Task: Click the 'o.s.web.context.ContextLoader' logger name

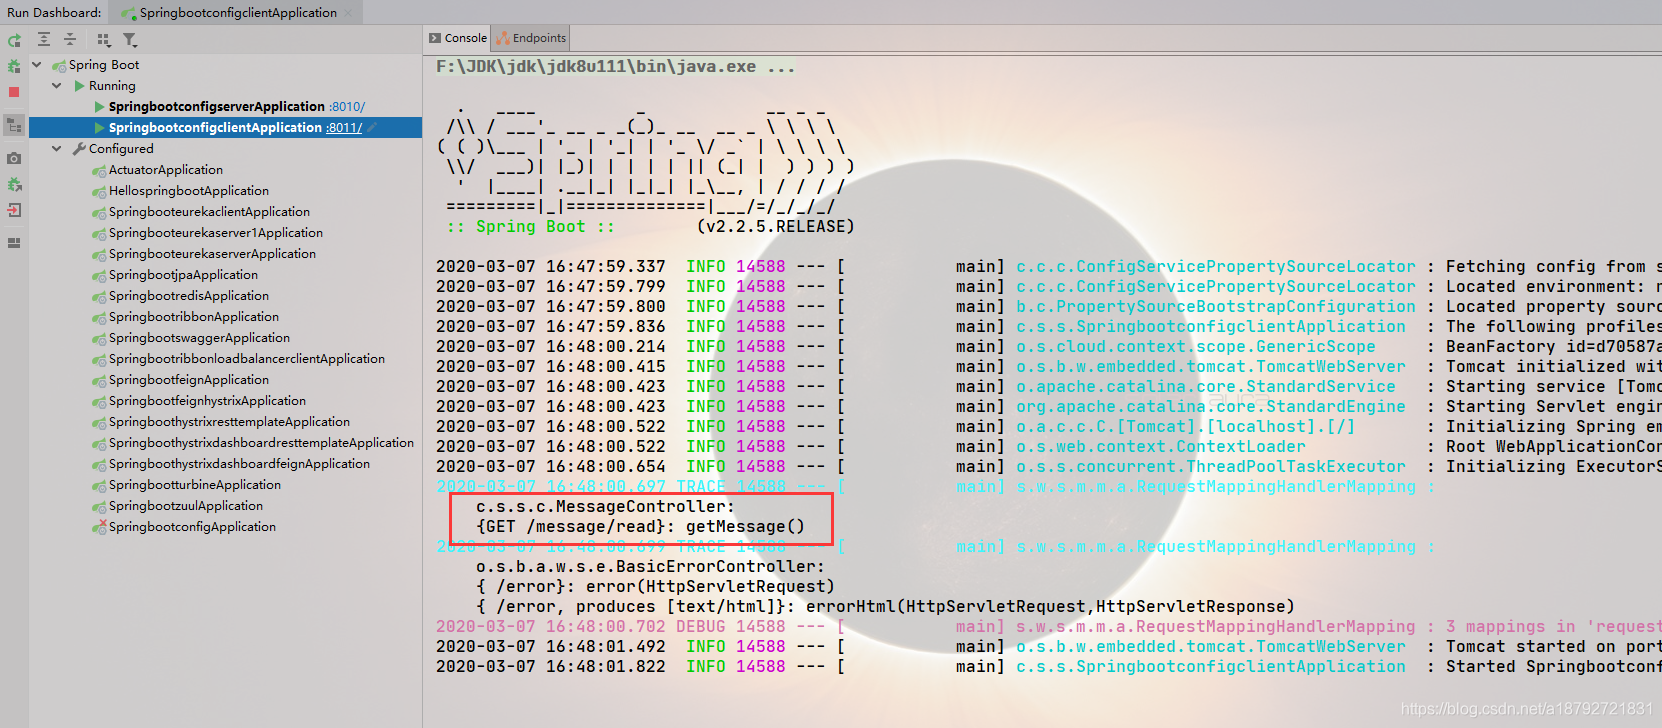Action: 1161,447
